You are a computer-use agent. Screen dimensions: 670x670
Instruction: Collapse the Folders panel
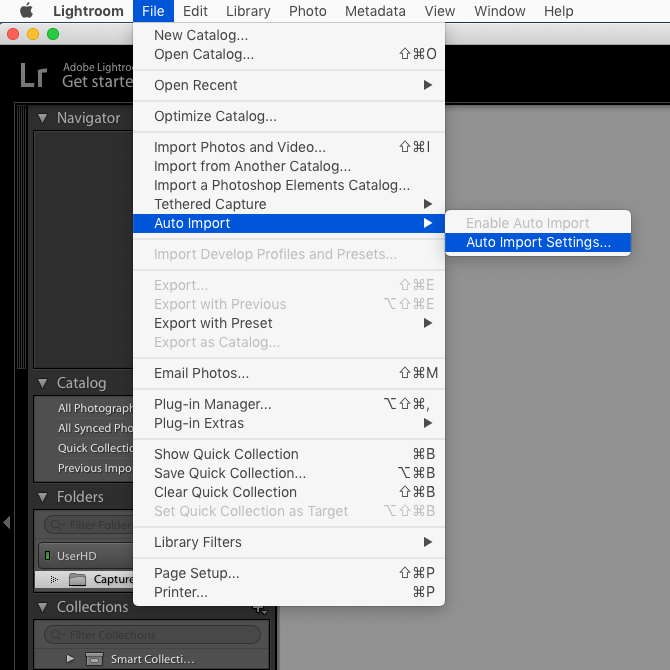coord(42,497)
